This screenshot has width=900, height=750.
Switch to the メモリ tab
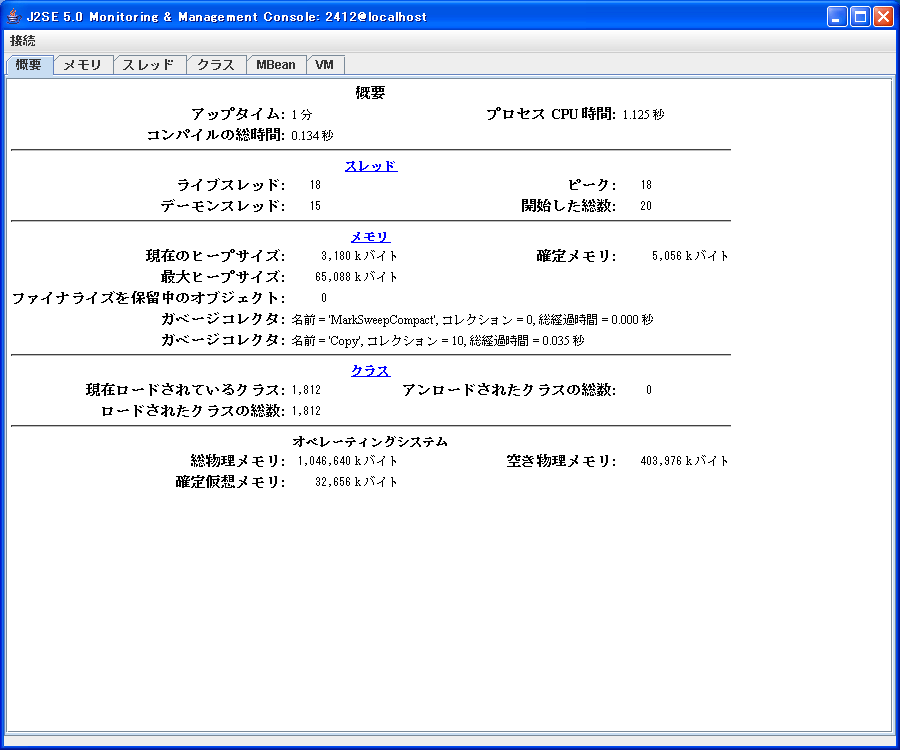(x=83, y=65)
